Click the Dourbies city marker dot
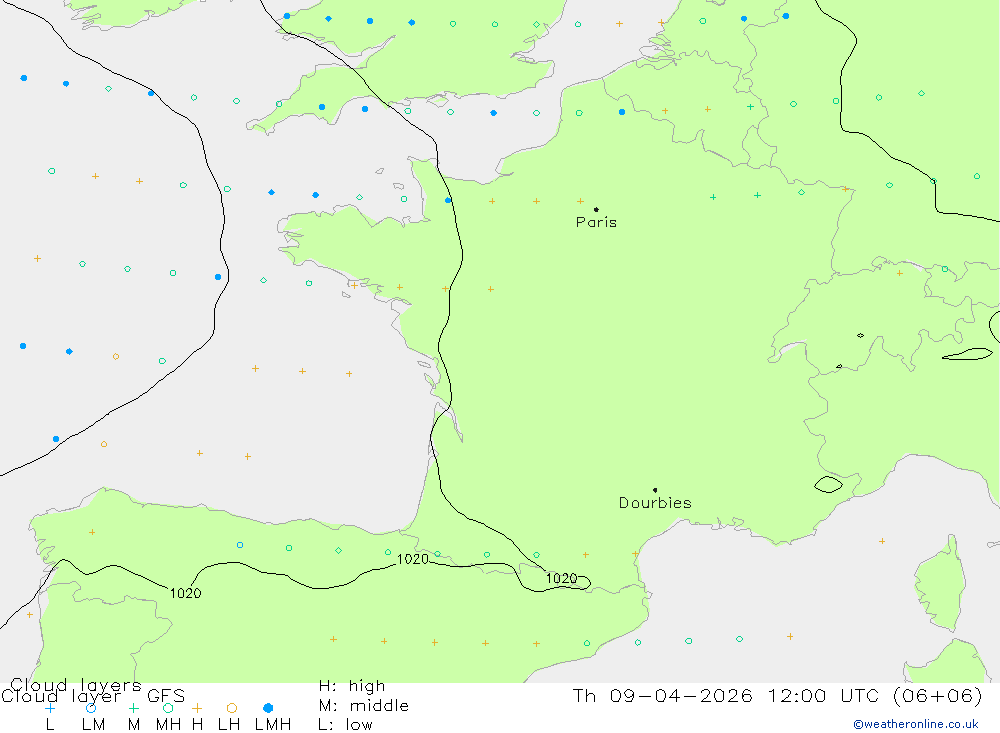The image size is (1000, 733). click(x=655, y=490)
